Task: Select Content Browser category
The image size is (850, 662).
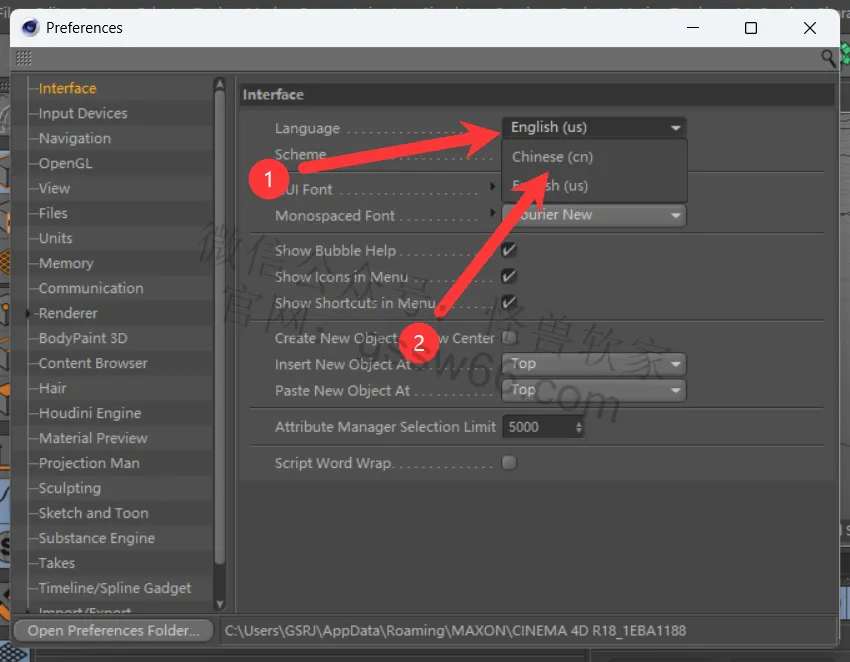Action: click(x=93, y=363)
